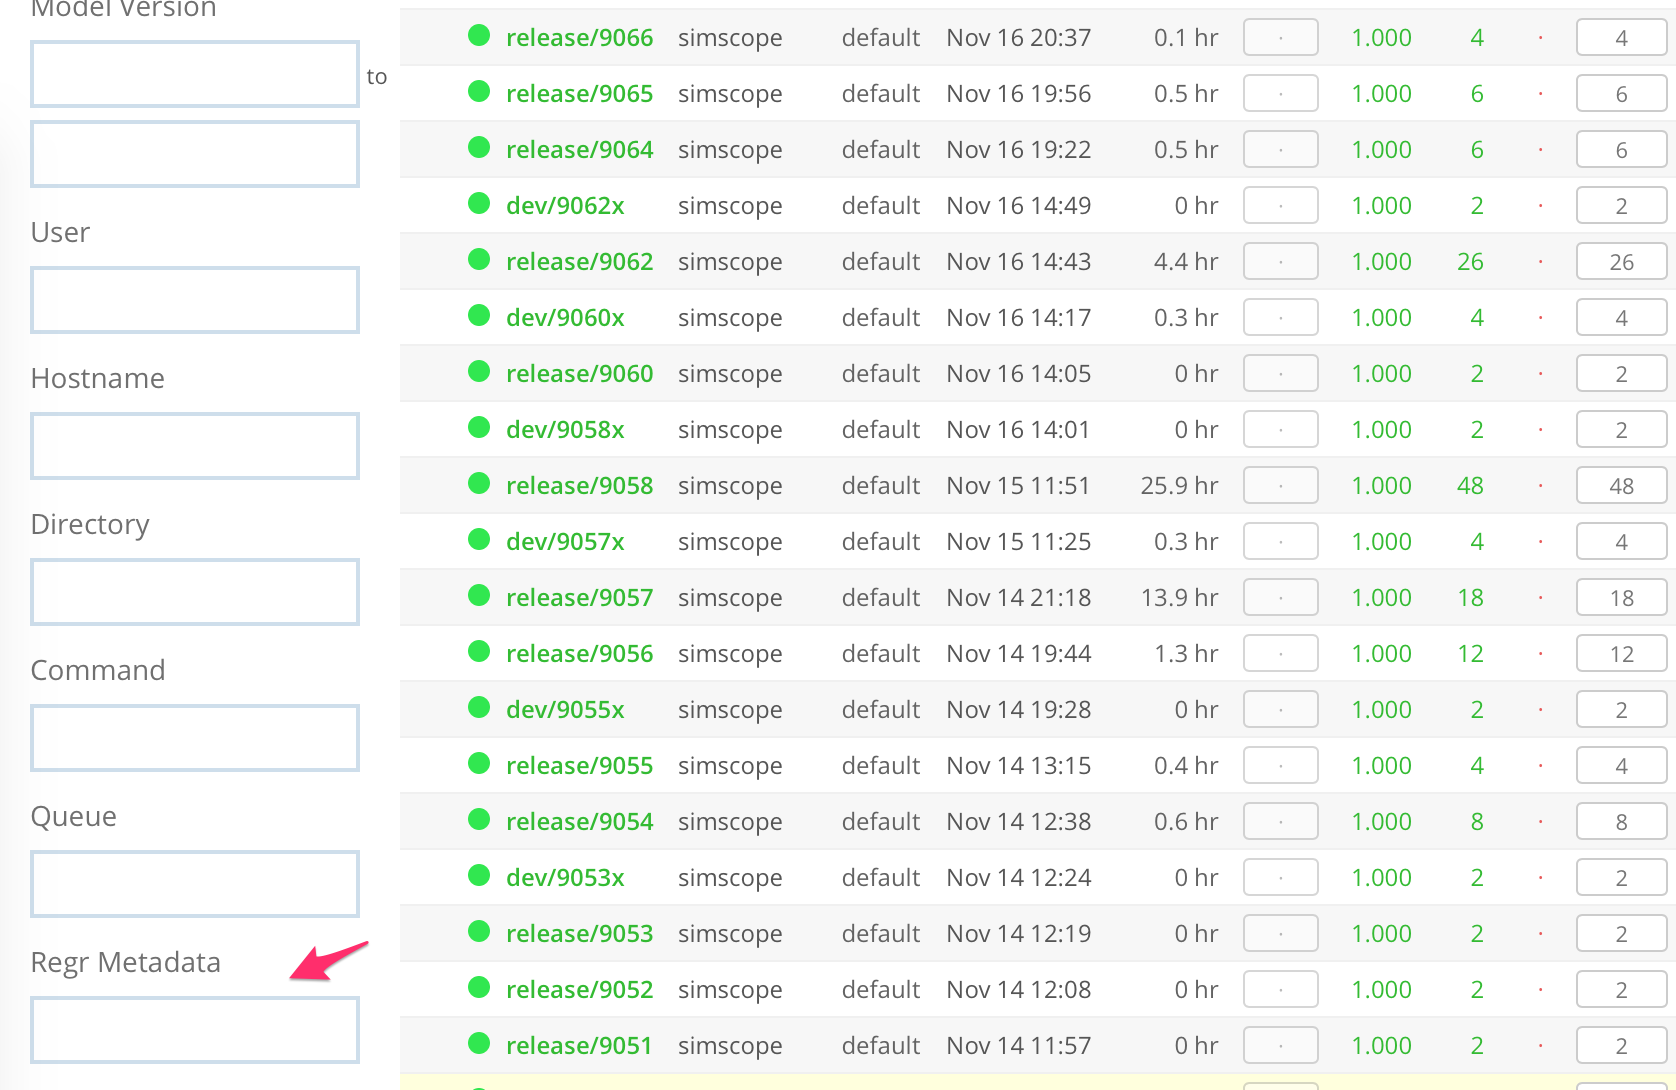The image size is (1676, 1090).
Task: Click the green status dot for release/9066
Action: 479,36
